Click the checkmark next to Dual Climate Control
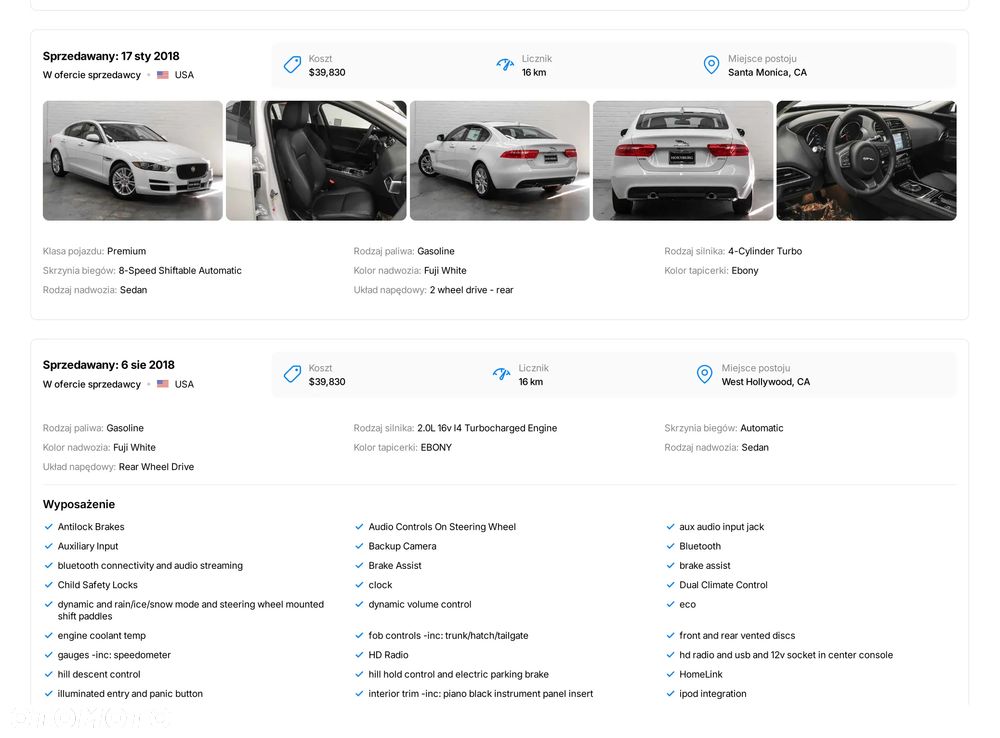This screenshot has width=1000, height=738. (x=670, y=585)
